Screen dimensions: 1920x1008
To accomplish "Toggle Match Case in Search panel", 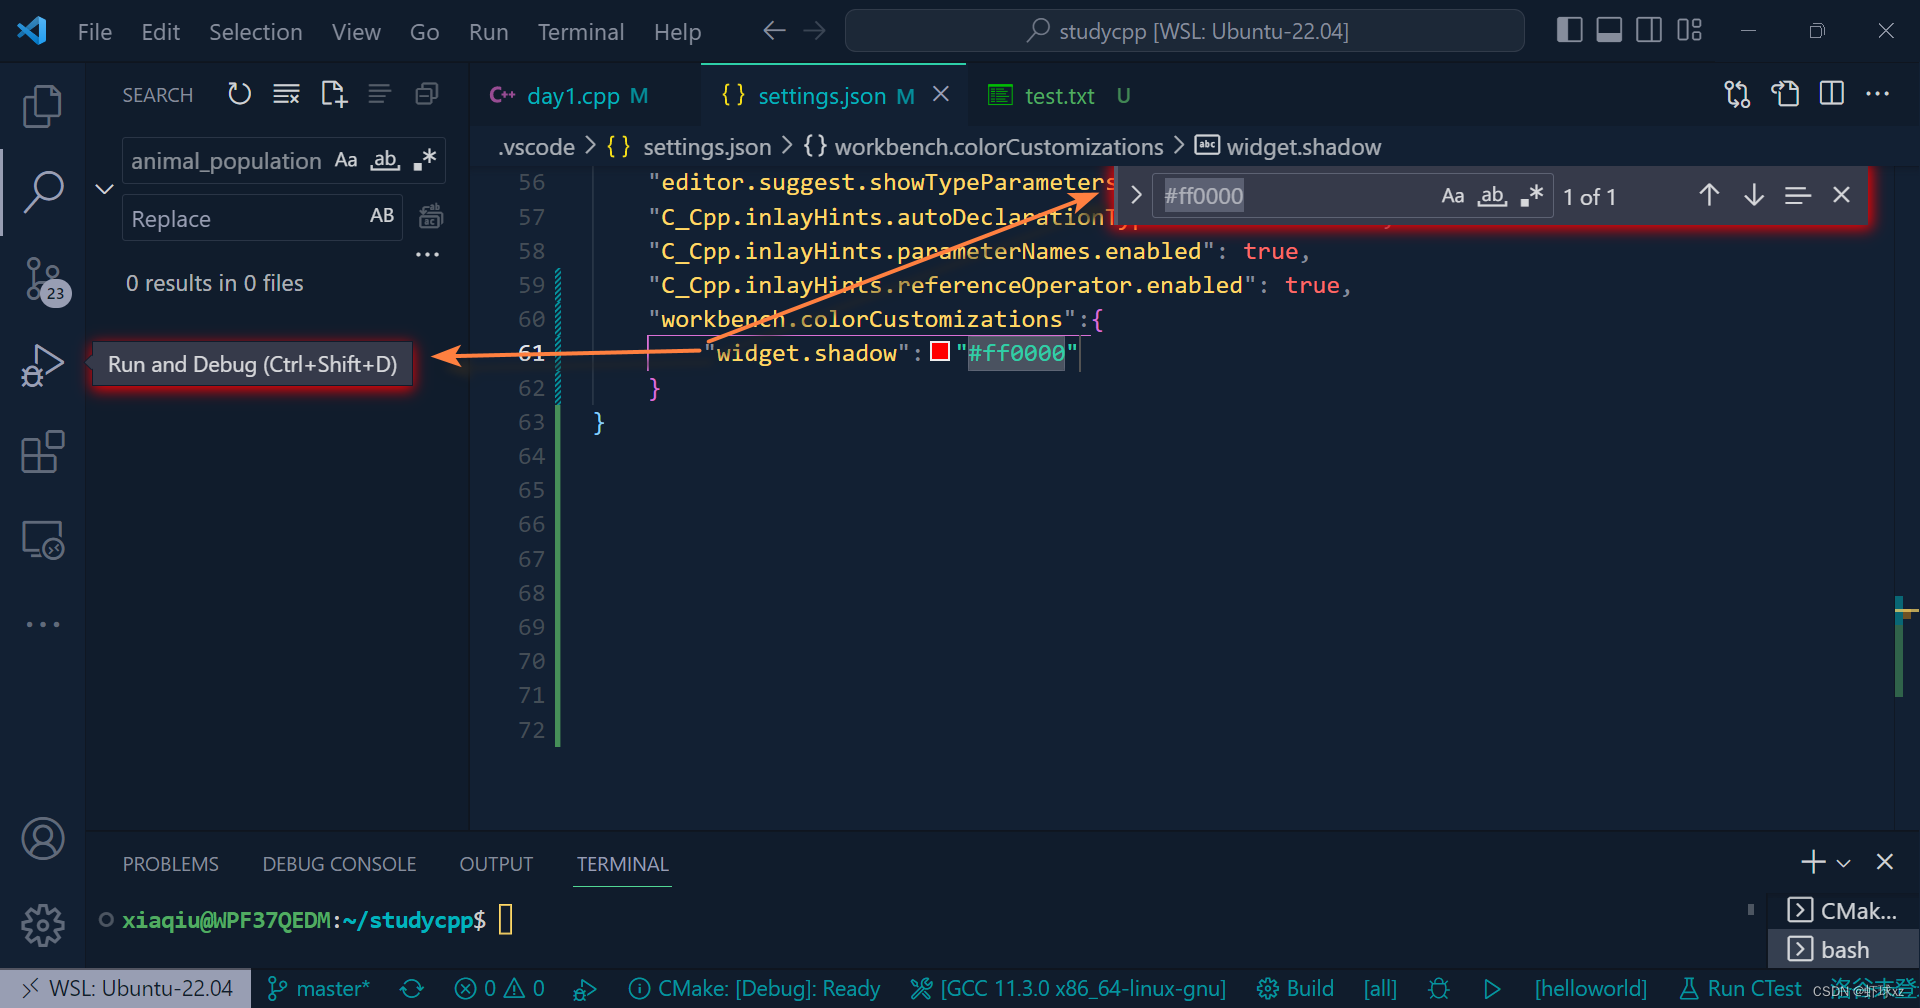I will click(346, 160).
